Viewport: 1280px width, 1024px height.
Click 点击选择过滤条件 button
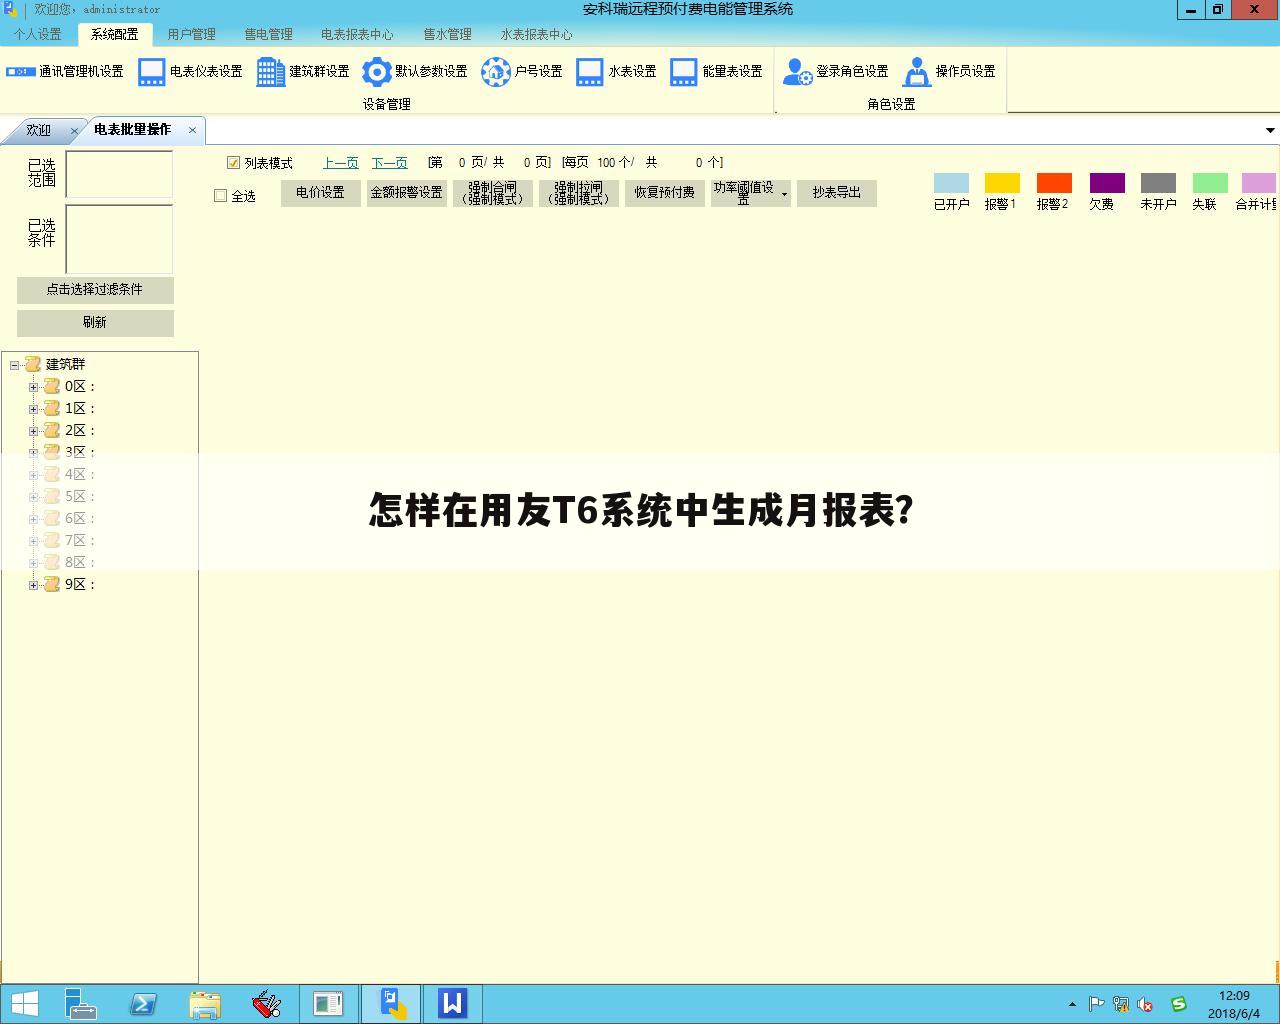95,290
